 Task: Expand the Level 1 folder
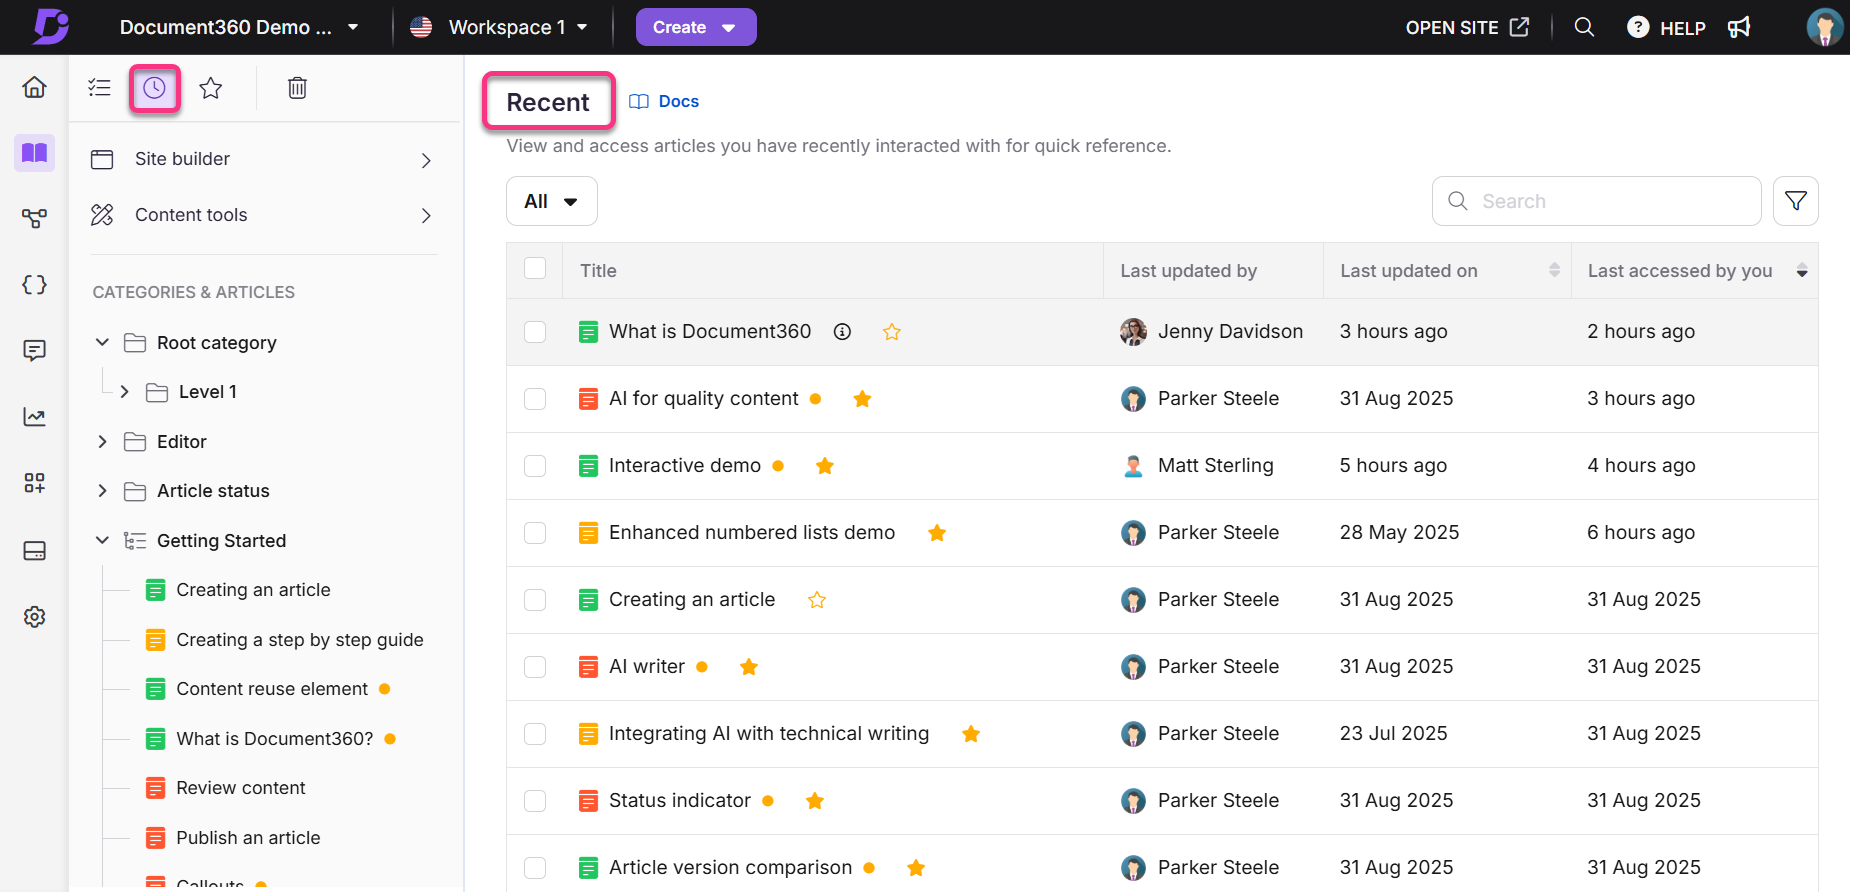pos(124,392)
